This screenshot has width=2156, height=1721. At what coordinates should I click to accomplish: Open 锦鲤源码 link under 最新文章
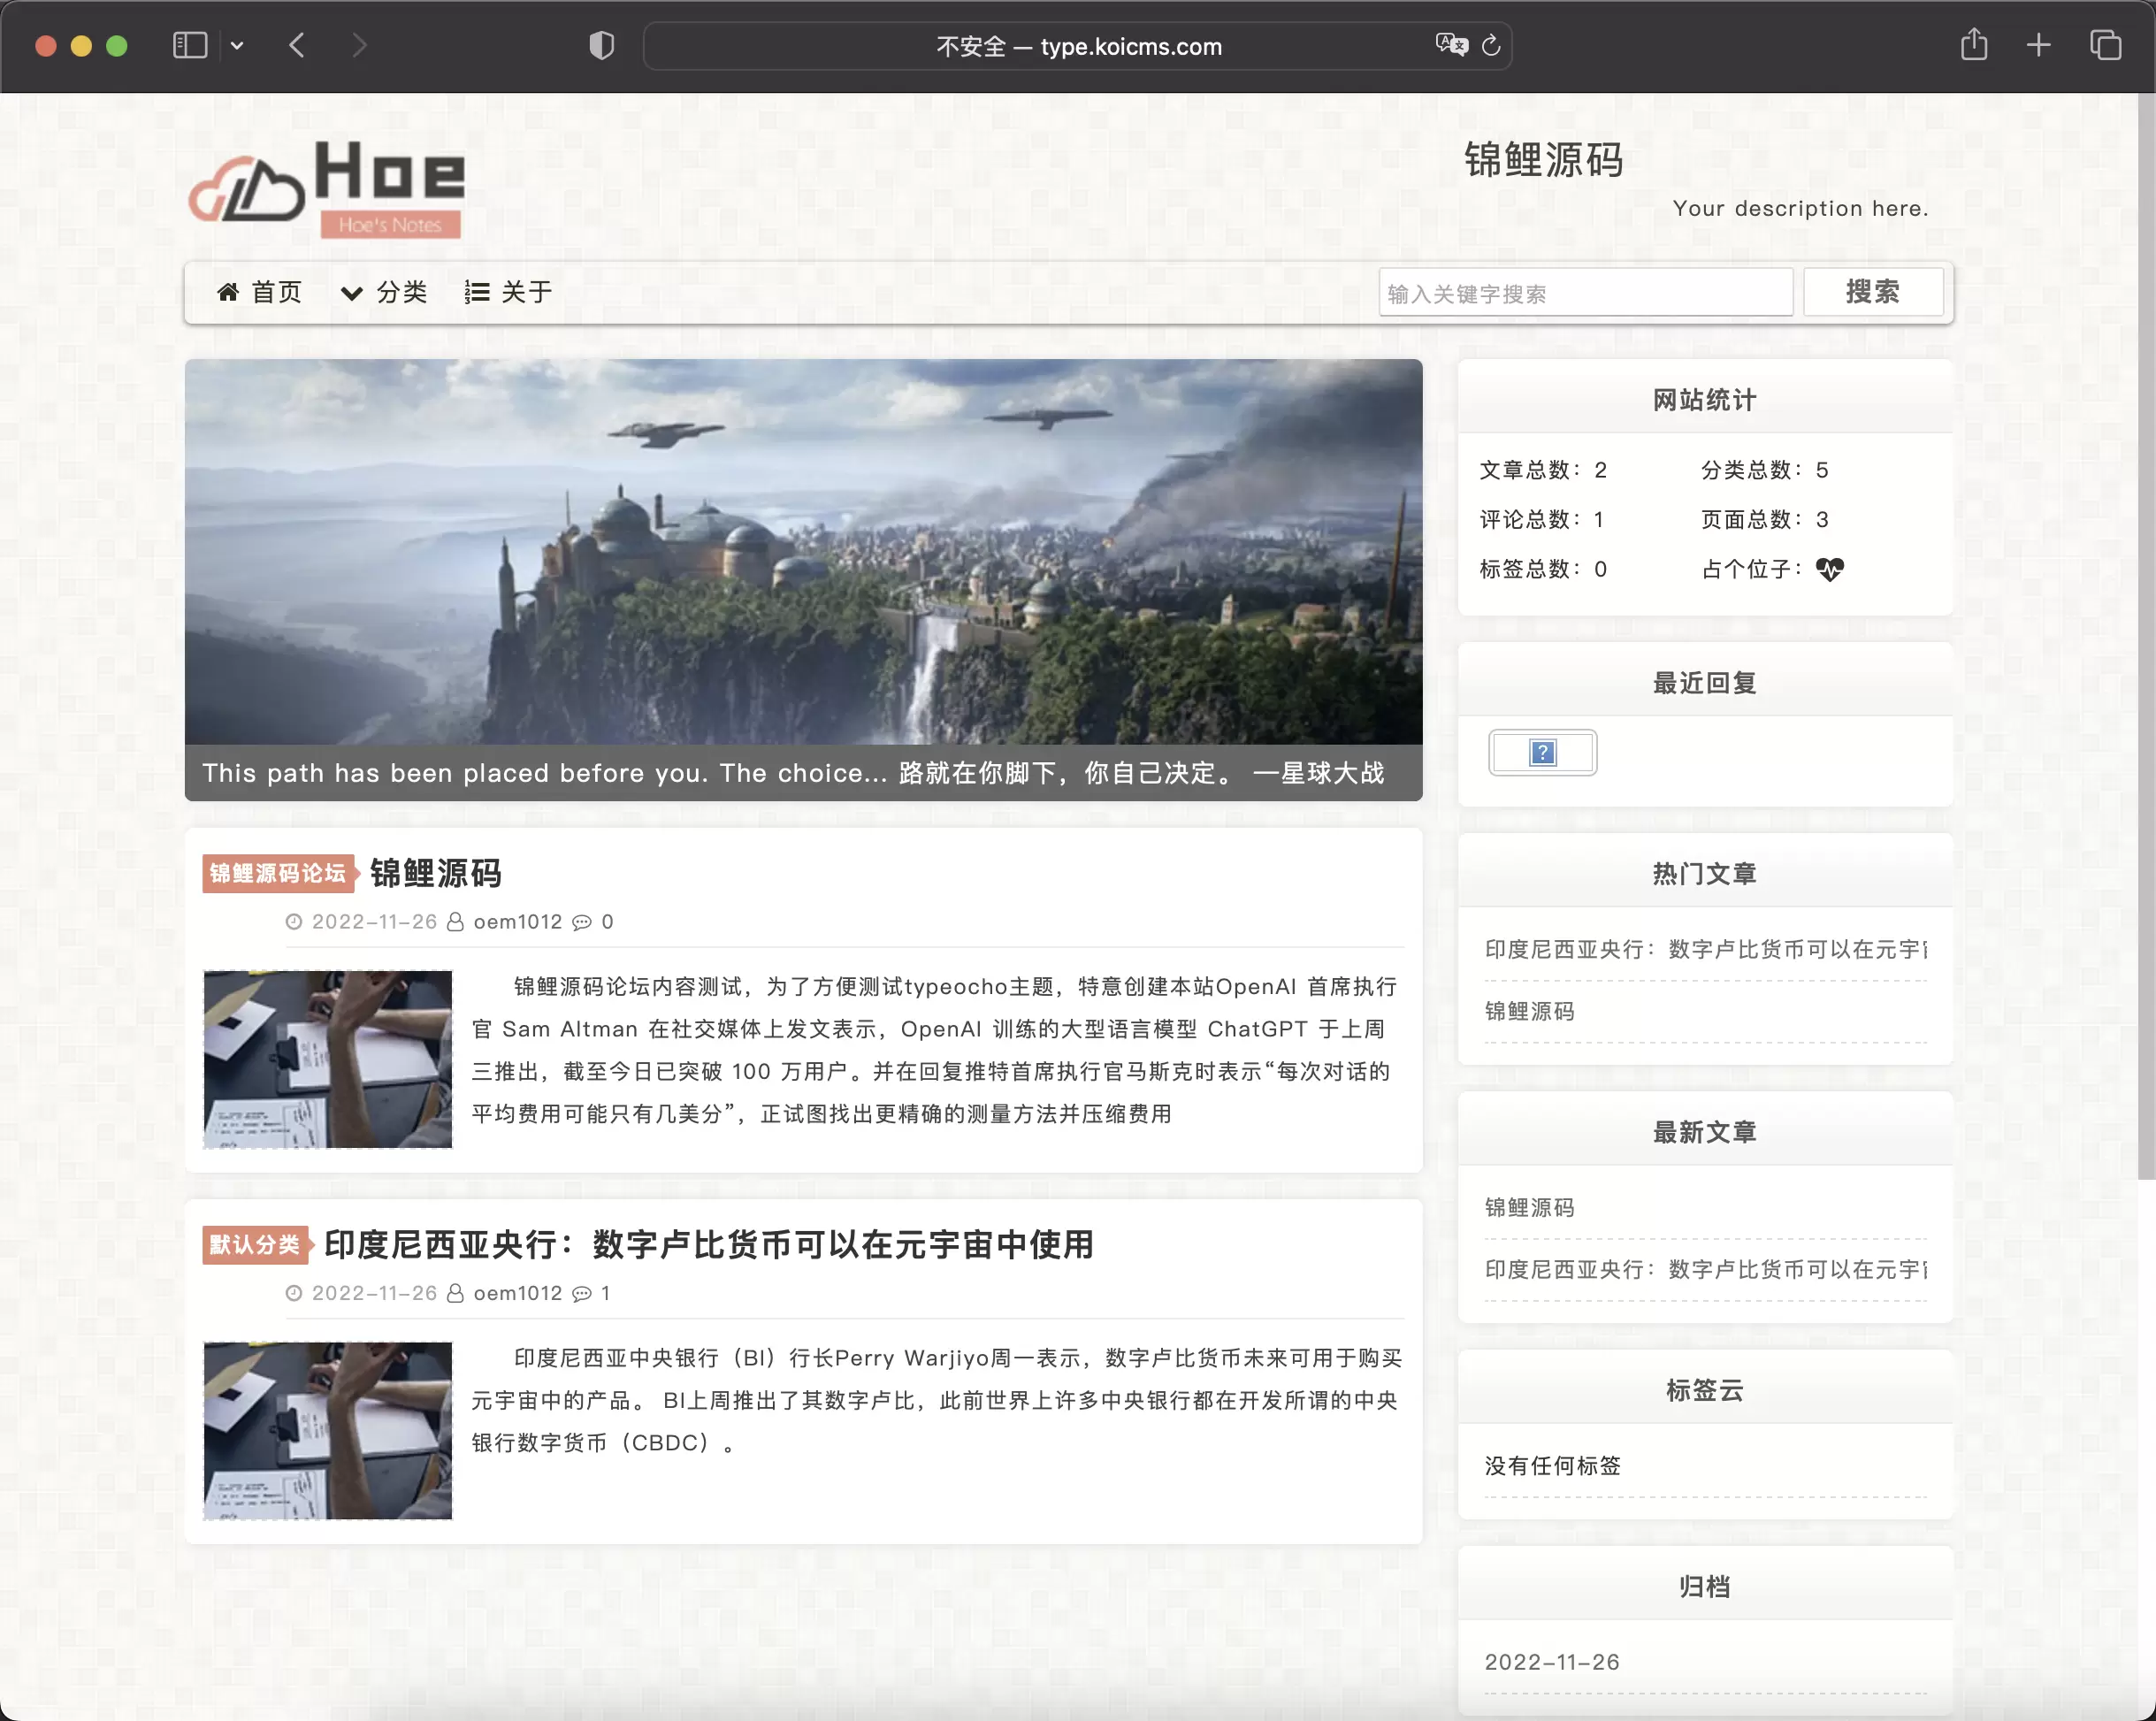[1530, 1207]
